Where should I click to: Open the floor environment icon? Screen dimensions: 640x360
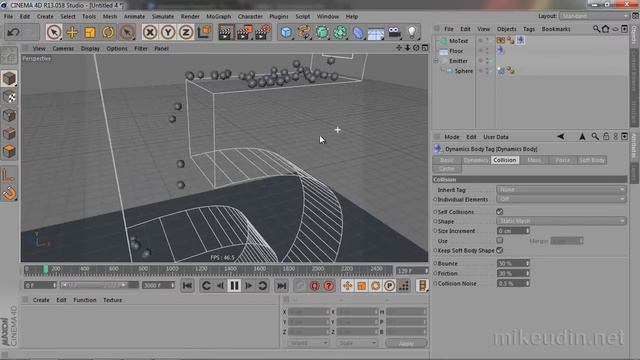(376, 33)
